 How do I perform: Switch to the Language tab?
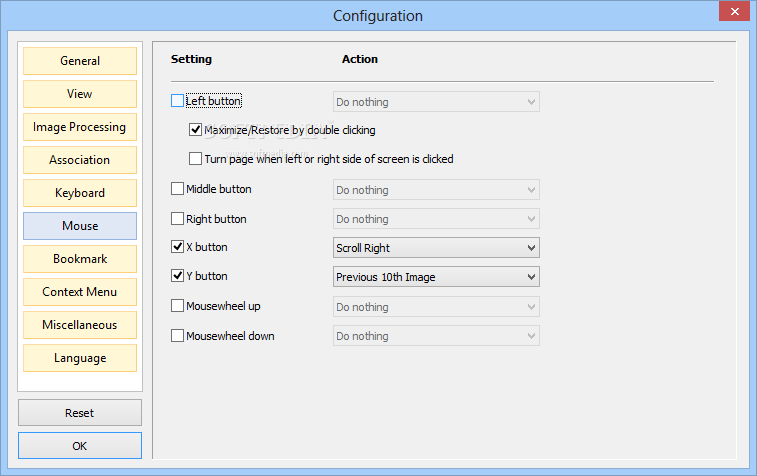(80, 358)
